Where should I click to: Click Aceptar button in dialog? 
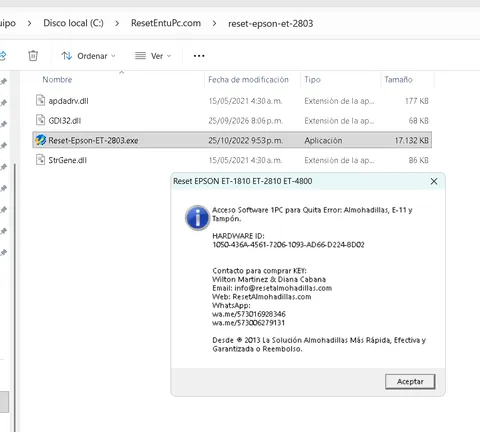pos(410,381)
